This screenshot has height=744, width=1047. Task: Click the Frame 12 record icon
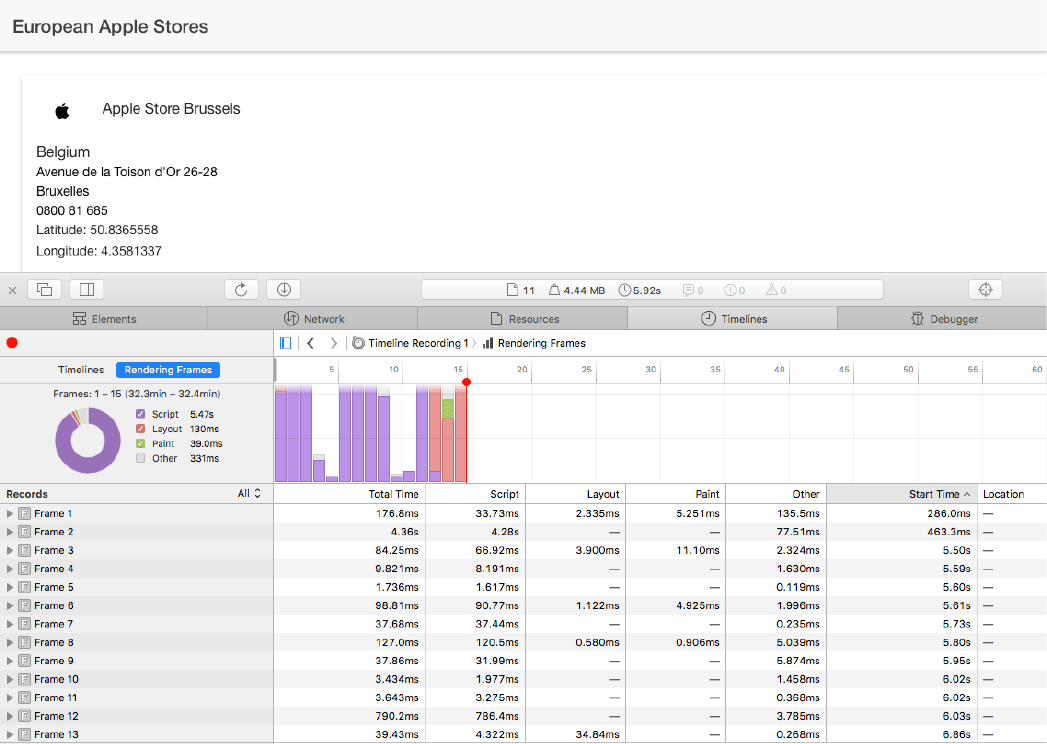(25, 716)
